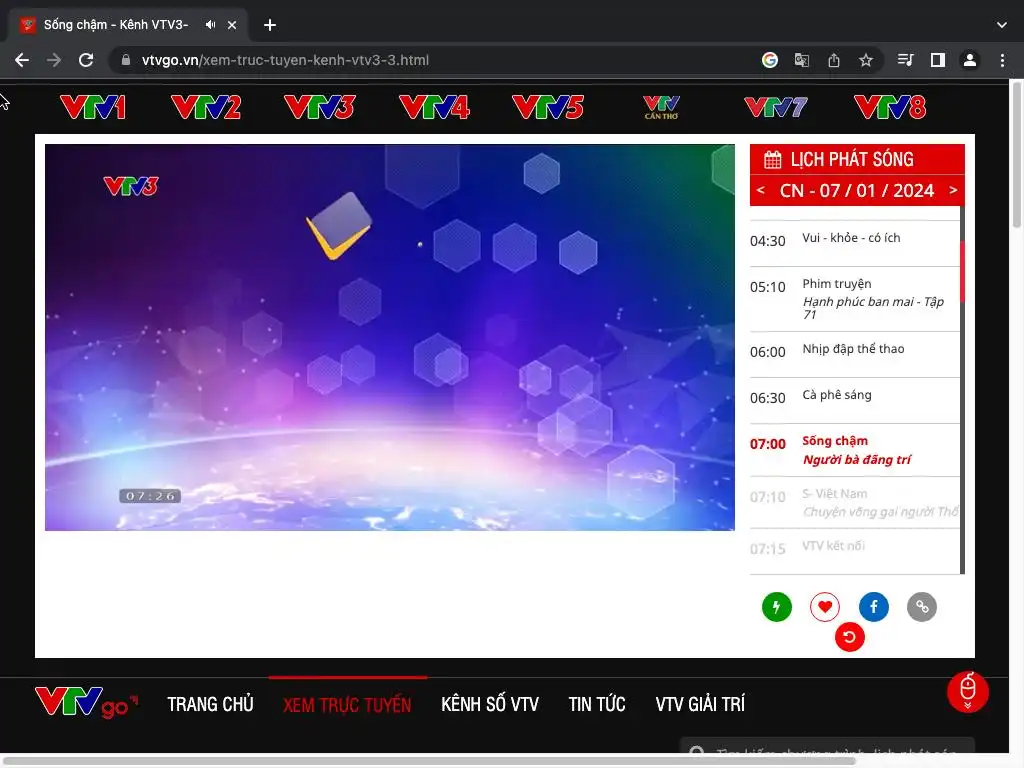Viewport: 1024px width, 768px height.
Task: Open a new browser tab
Action: click(x=270, y=25)
